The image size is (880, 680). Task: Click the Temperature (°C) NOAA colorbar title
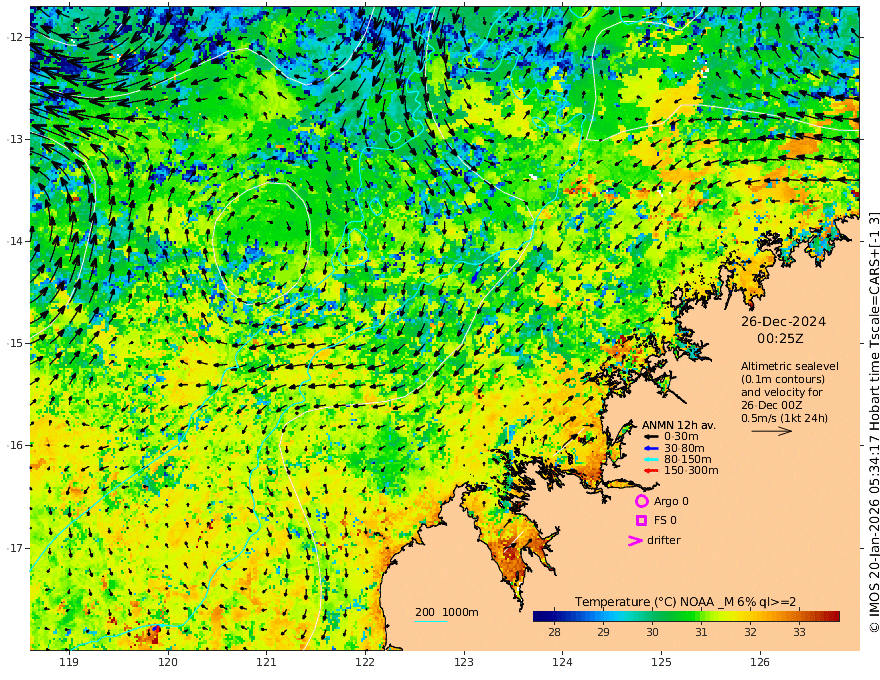[685, 602]
